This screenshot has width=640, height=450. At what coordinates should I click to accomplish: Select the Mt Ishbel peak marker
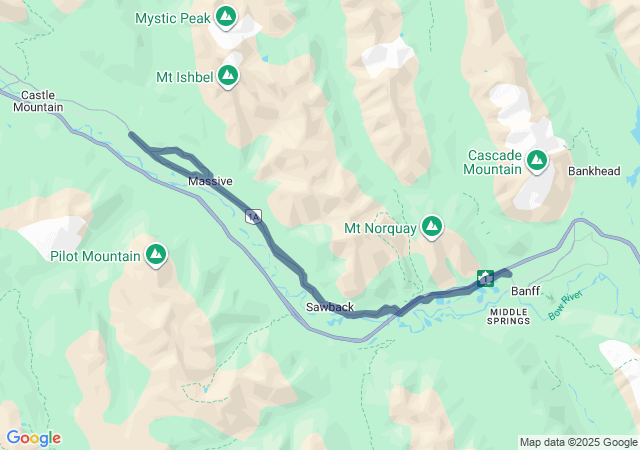[x=228, y=76]
